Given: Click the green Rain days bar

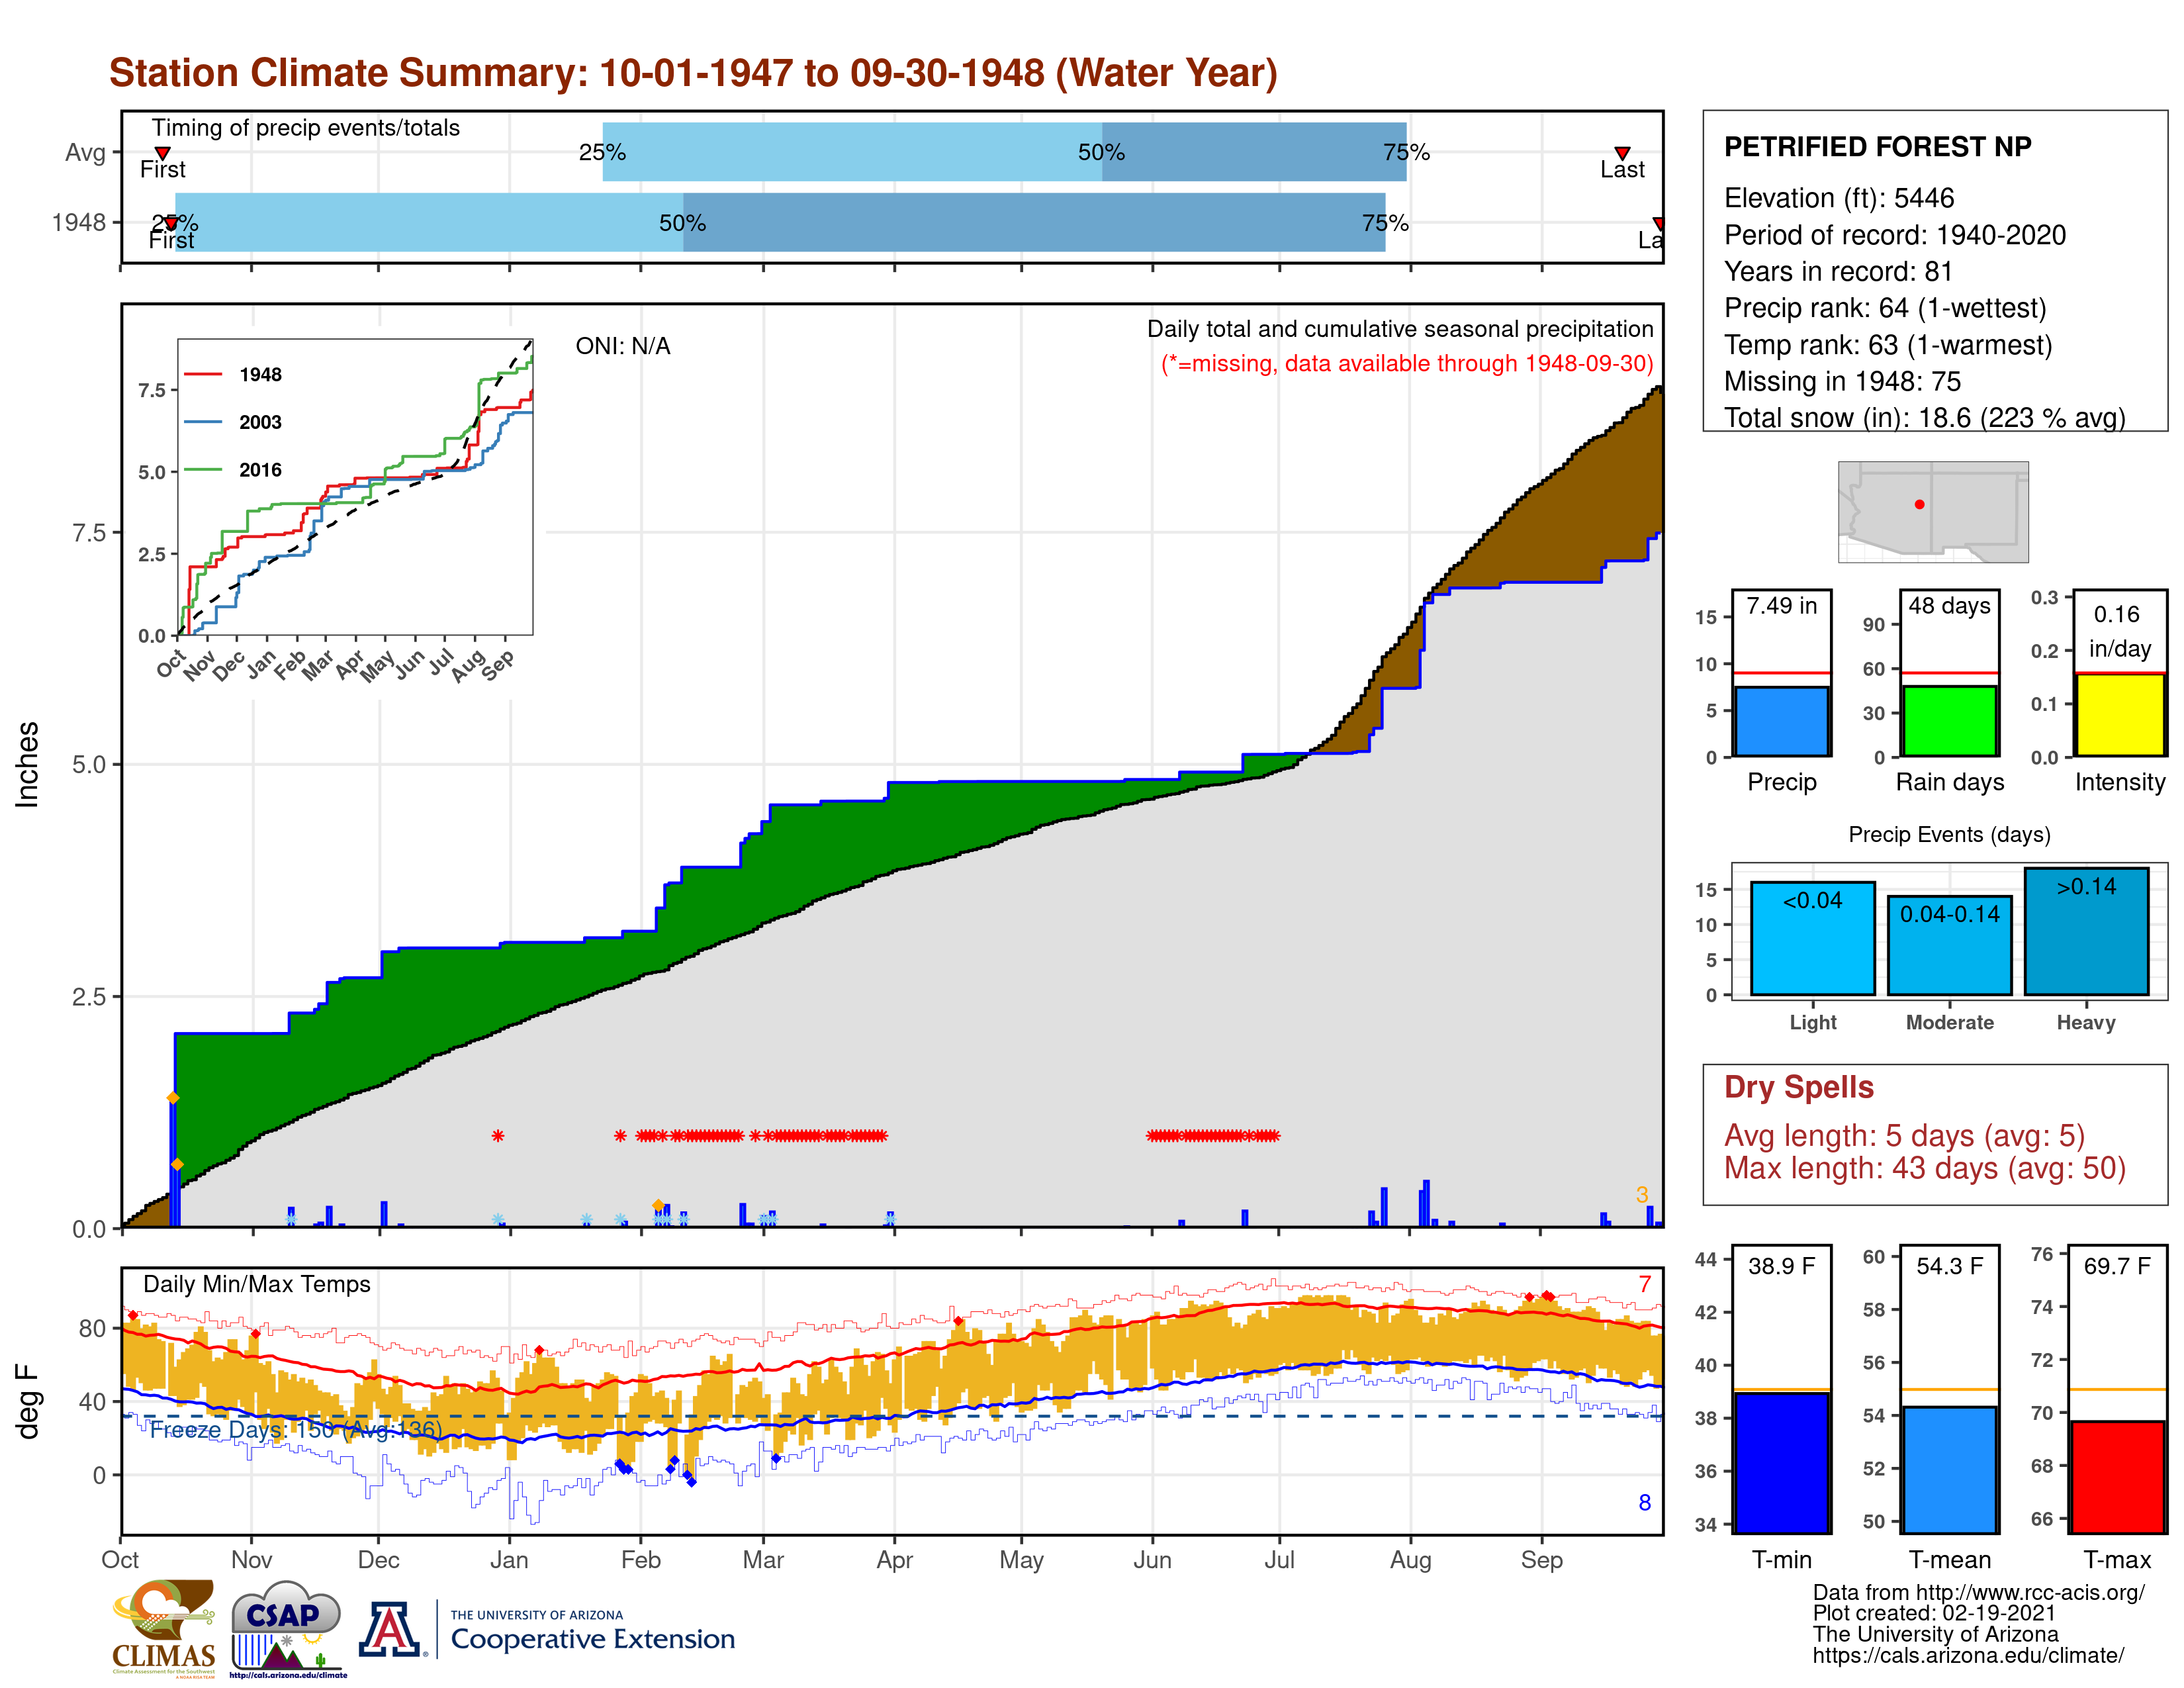Looking at the screenshot, I should pos(1949,720).
